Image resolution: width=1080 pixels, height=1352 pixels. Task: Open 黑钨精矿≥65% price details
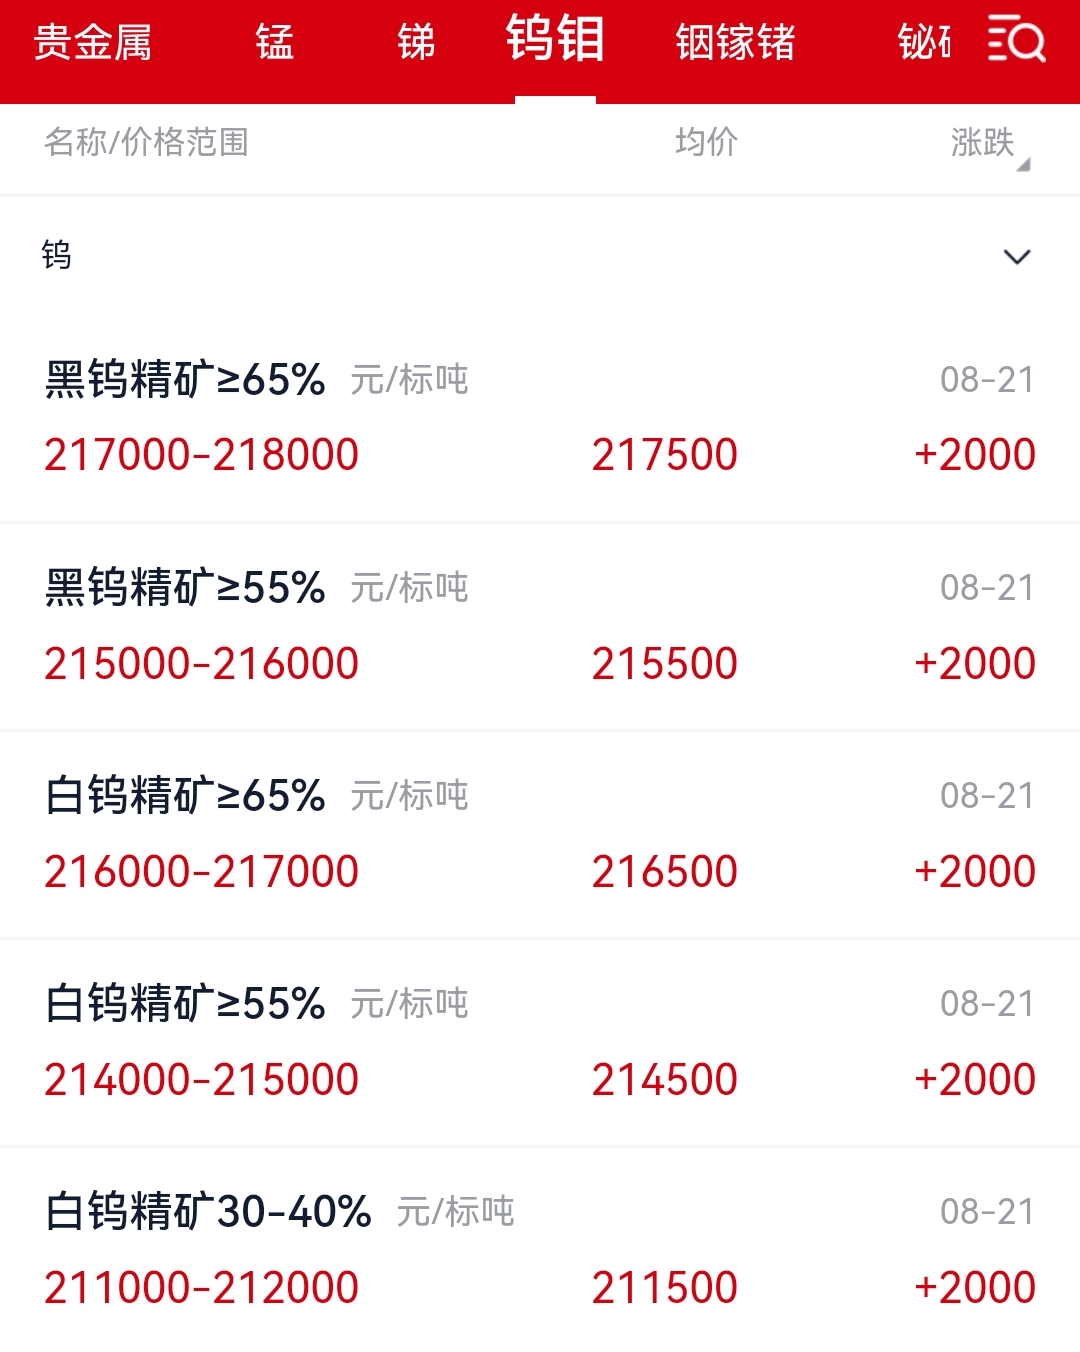click(540, 418)
